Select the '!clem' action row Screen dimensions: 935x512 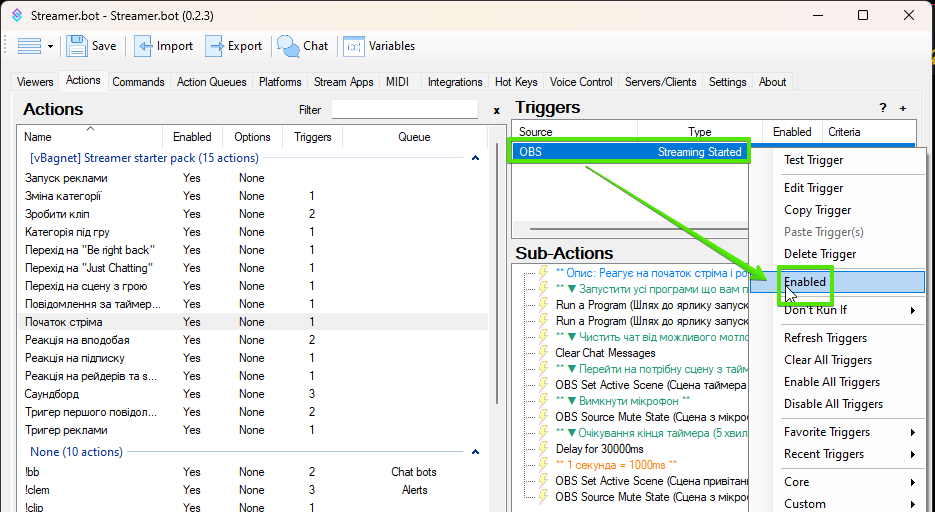(x=253, y=490)
